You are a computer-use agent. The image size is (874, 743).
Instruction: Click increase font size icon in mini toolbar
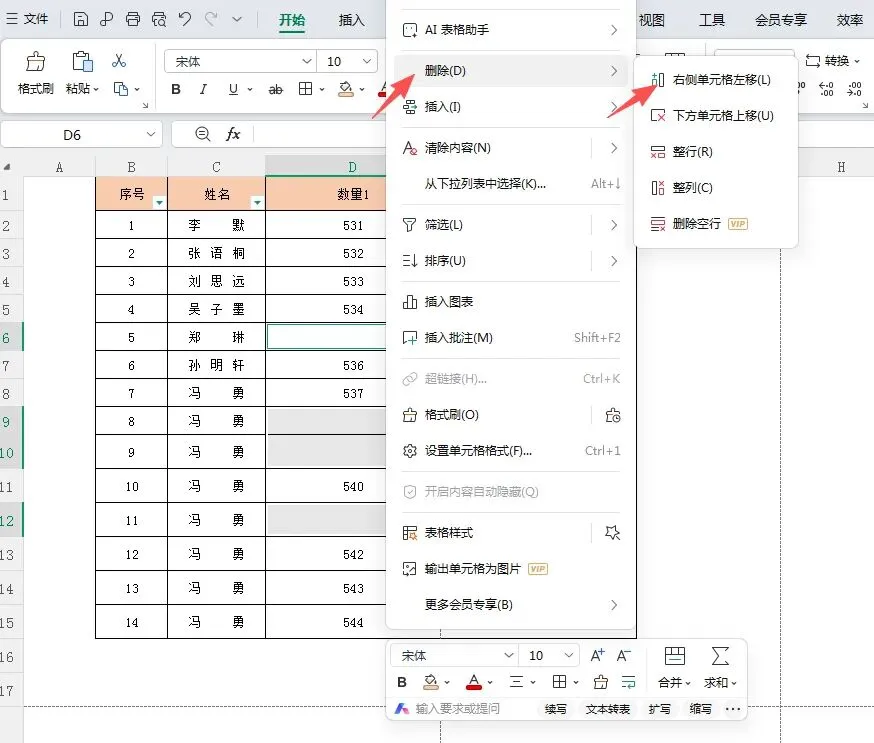tap(597, 655)
